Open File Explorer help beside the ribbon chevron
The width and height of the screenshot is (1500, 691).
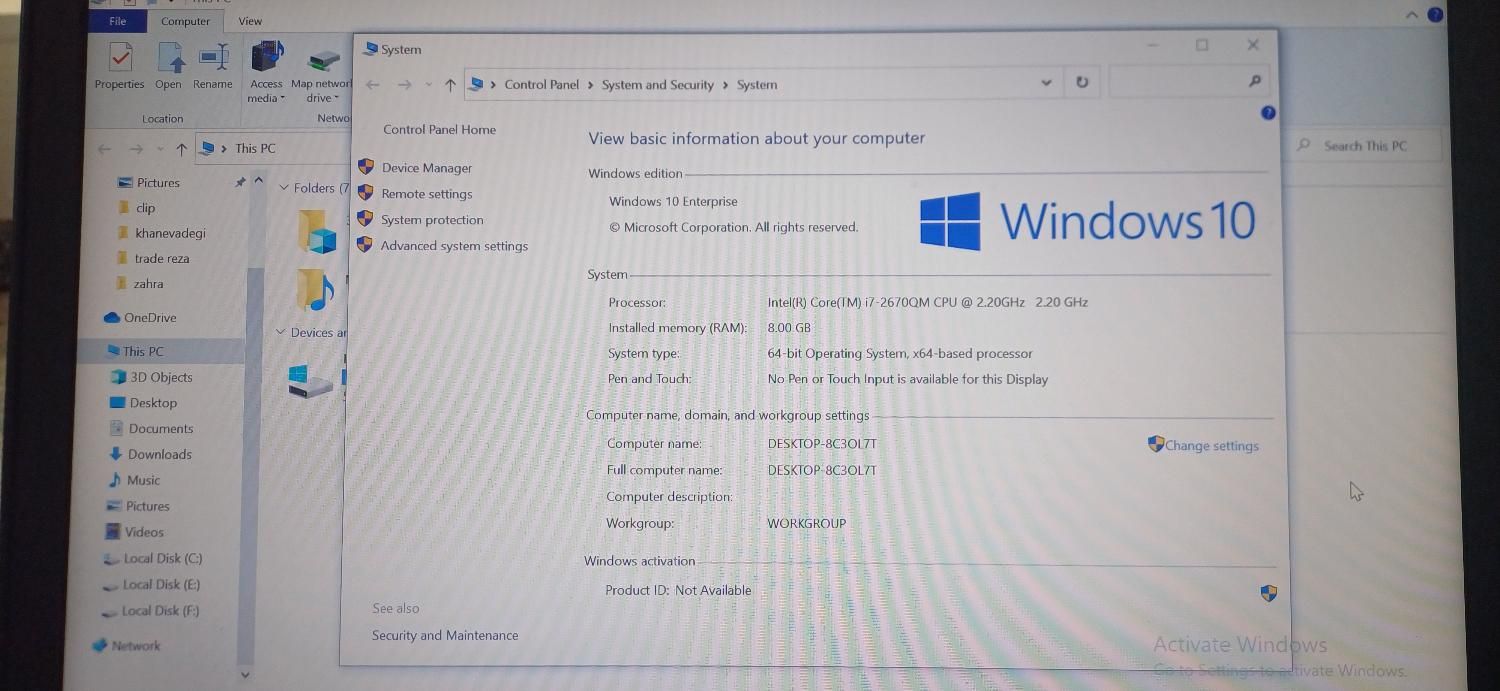tap(1436, 14)
